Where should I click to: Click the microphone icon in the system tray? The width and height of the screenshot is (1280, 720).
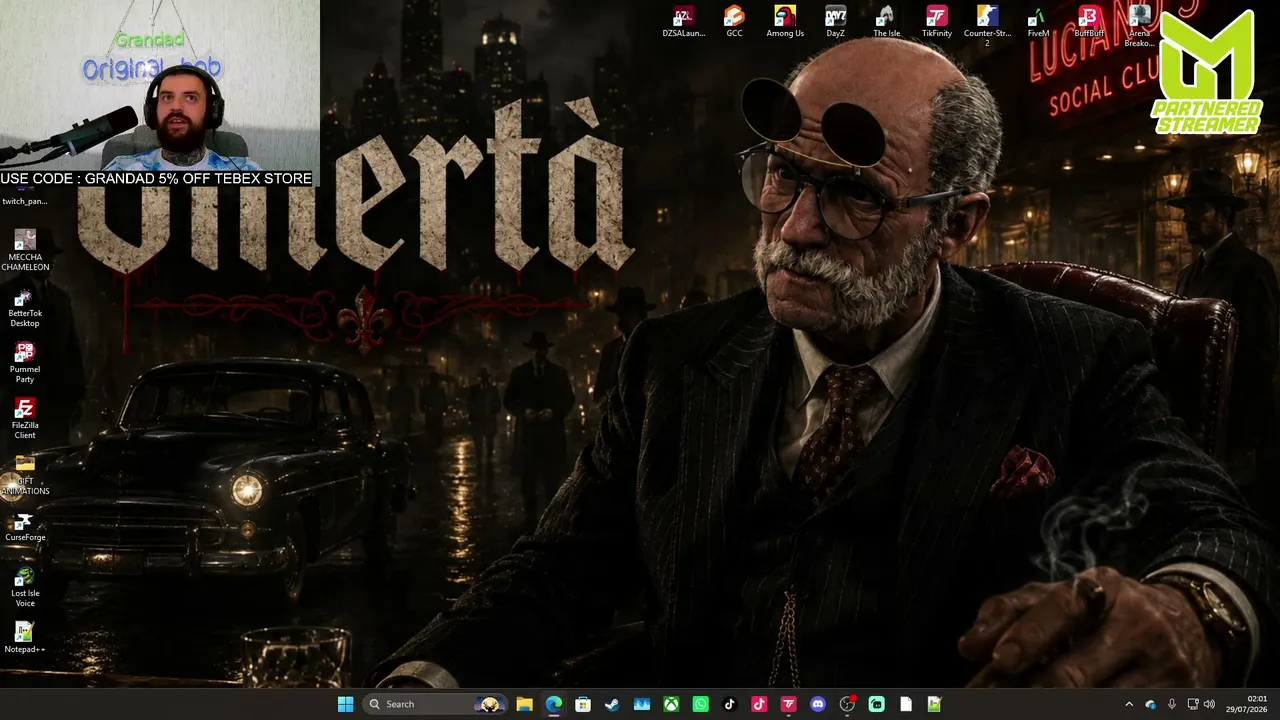(1171, 704)
